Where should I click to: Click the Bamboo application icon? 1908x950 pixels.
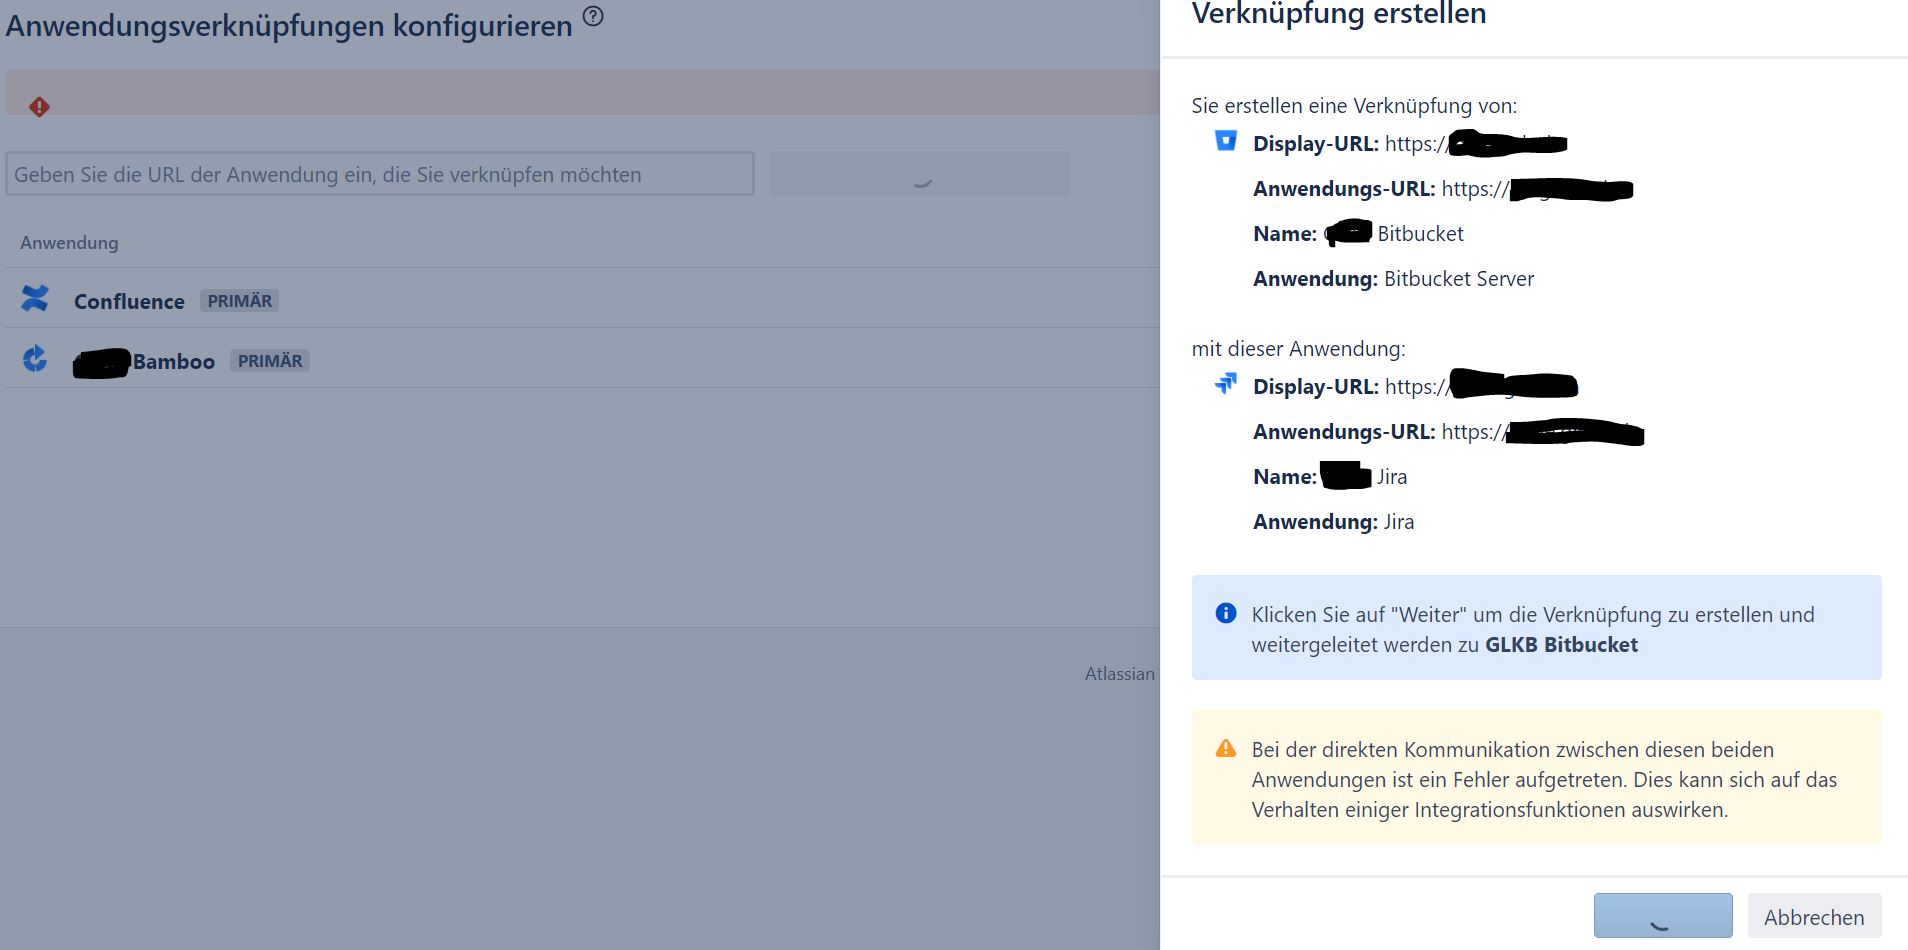pyautogui.click(x=35, y=358)
